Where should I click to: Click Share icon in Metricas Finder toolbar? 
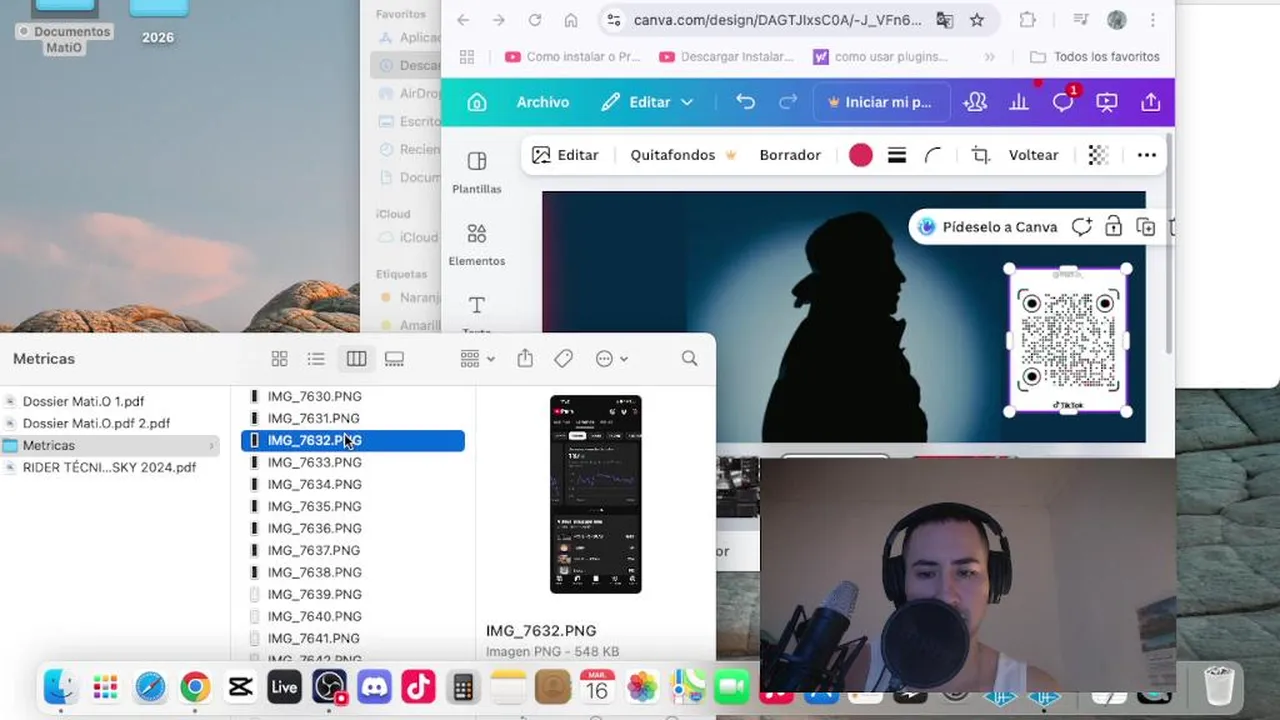click(525, 358)
